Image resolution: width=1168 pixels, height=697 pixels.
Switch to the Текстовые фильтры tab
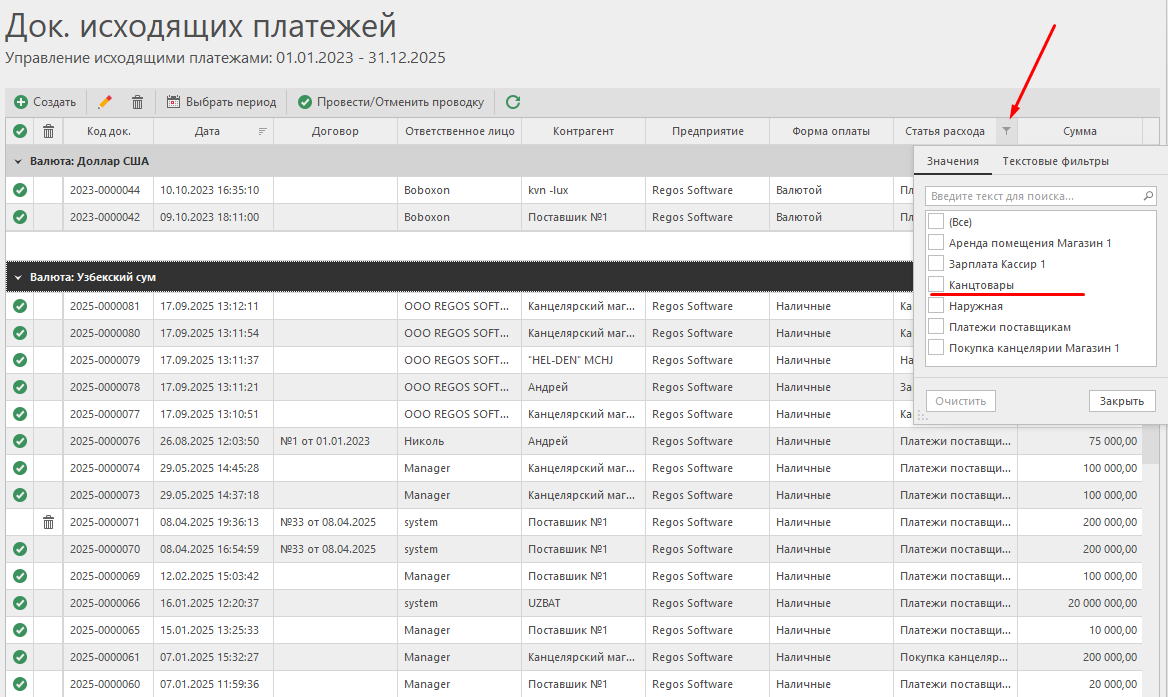[x=1055, y=161]
